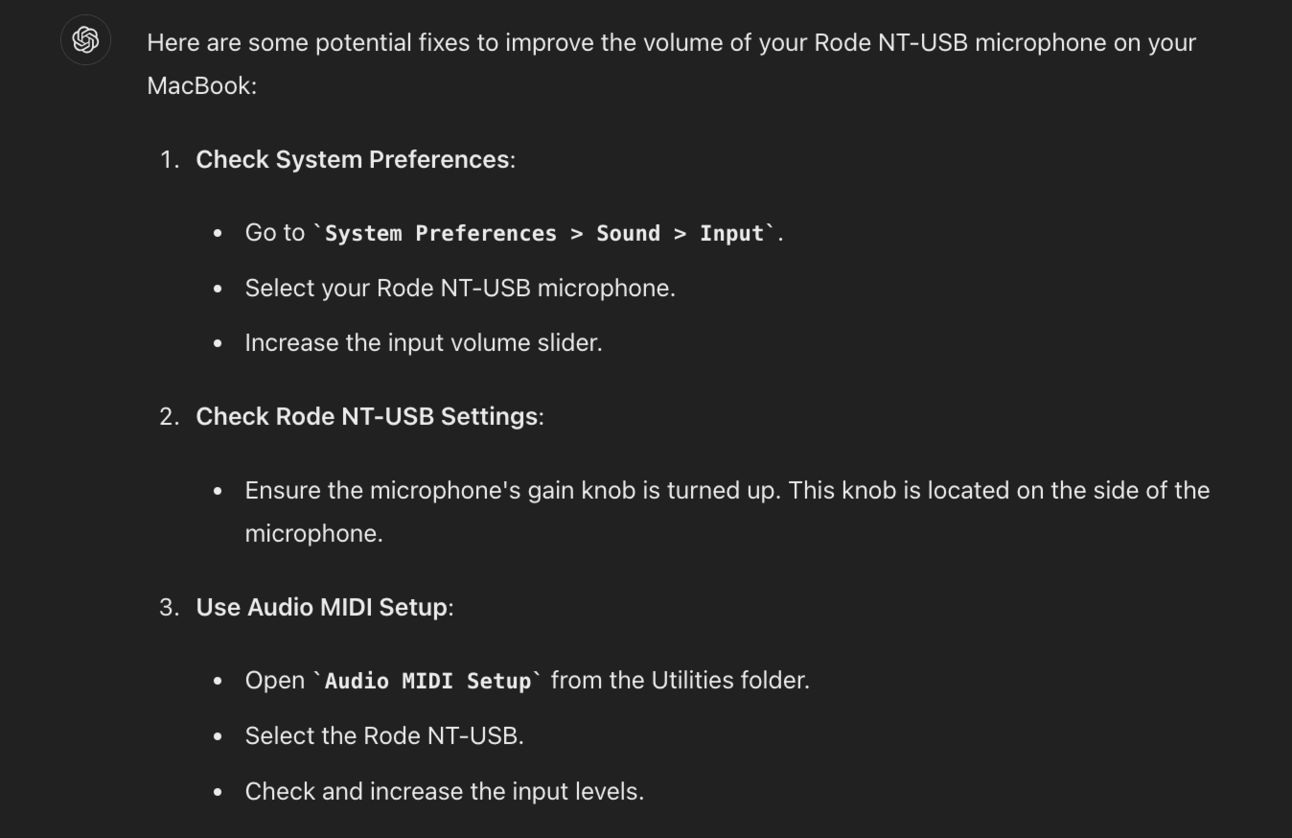This screenshot has width=1292, height=838.
Task: Click the gain knob instruction sentence
Action: pos(727,491)
